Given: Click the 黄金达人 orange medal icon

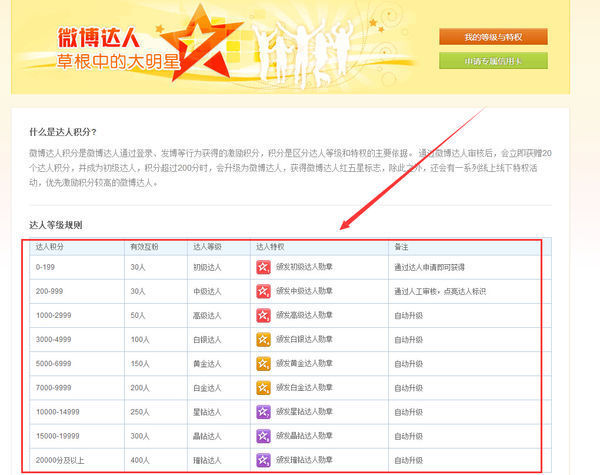Looking at the screenshot, I should click(x=263, y=364).
